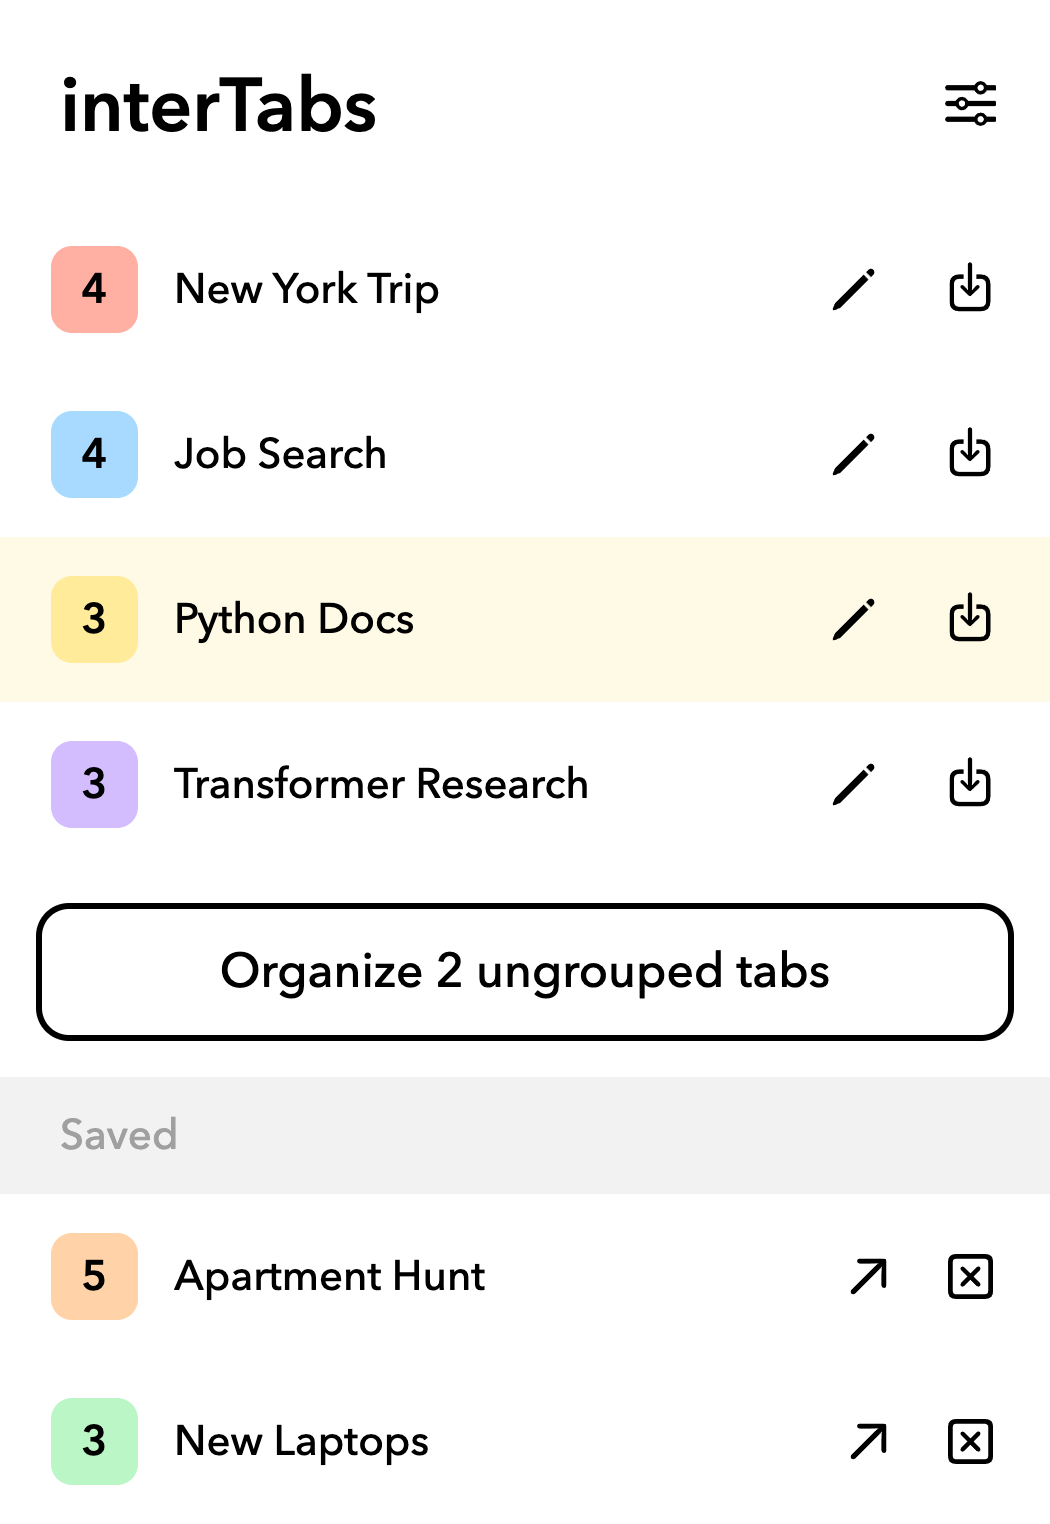Save the New York Trip group
Image resolution: width=1050 pixels, height=1524 pixels.
click(x=970, y=288)
